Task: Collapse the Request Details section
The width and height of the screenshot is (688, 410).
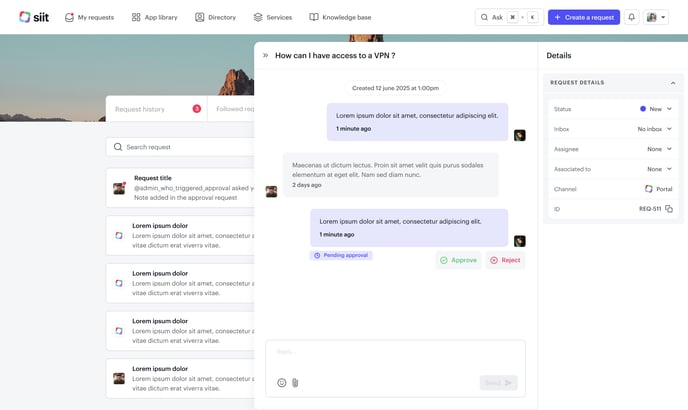Action: (671, 83)
